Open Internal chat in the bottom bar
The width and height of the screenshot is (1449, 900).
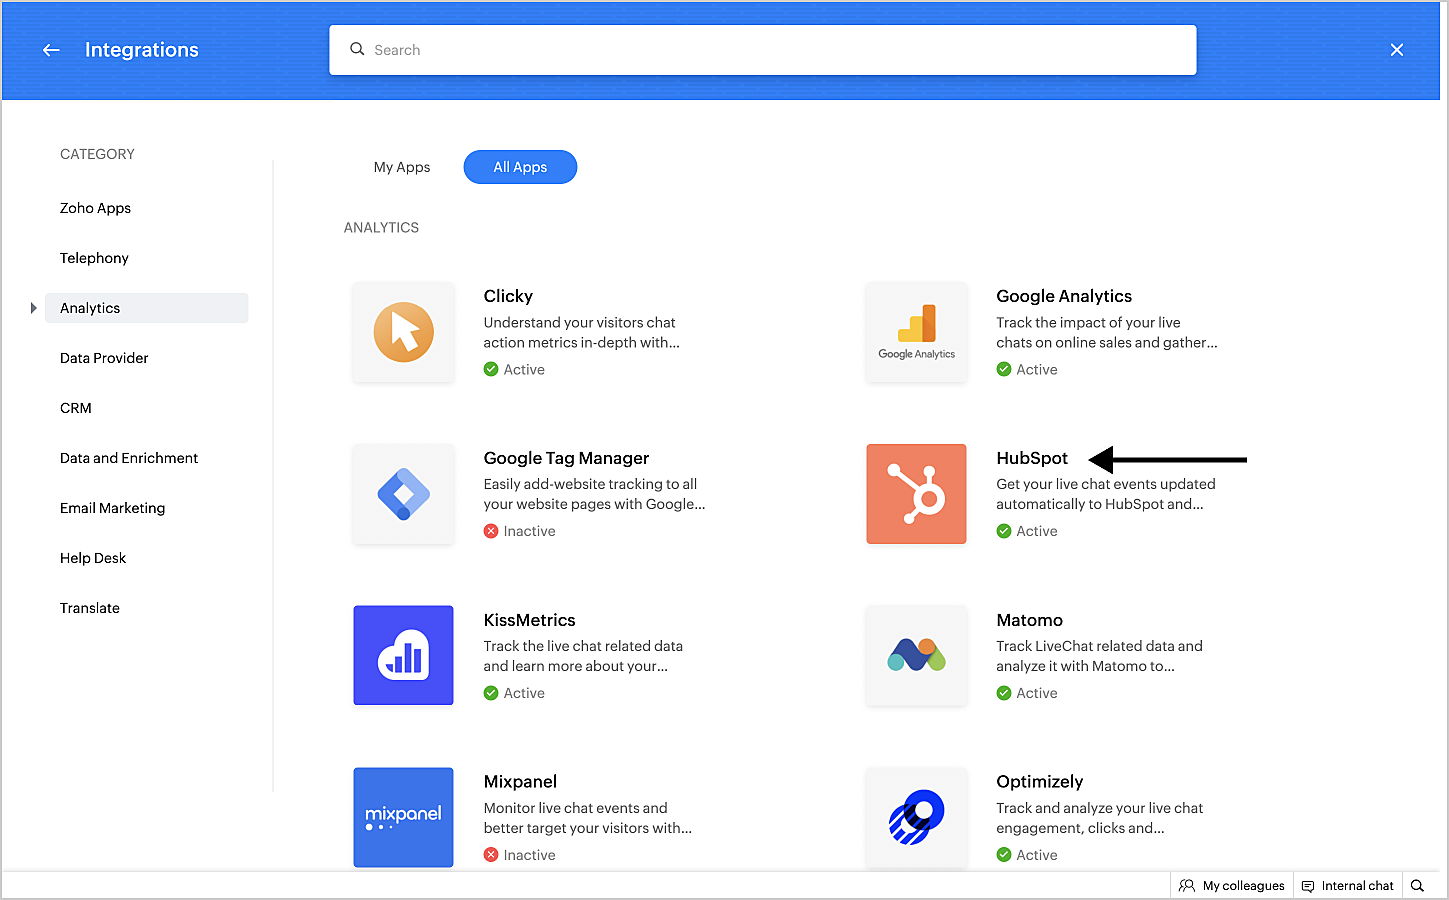(x=1348, y=886)
